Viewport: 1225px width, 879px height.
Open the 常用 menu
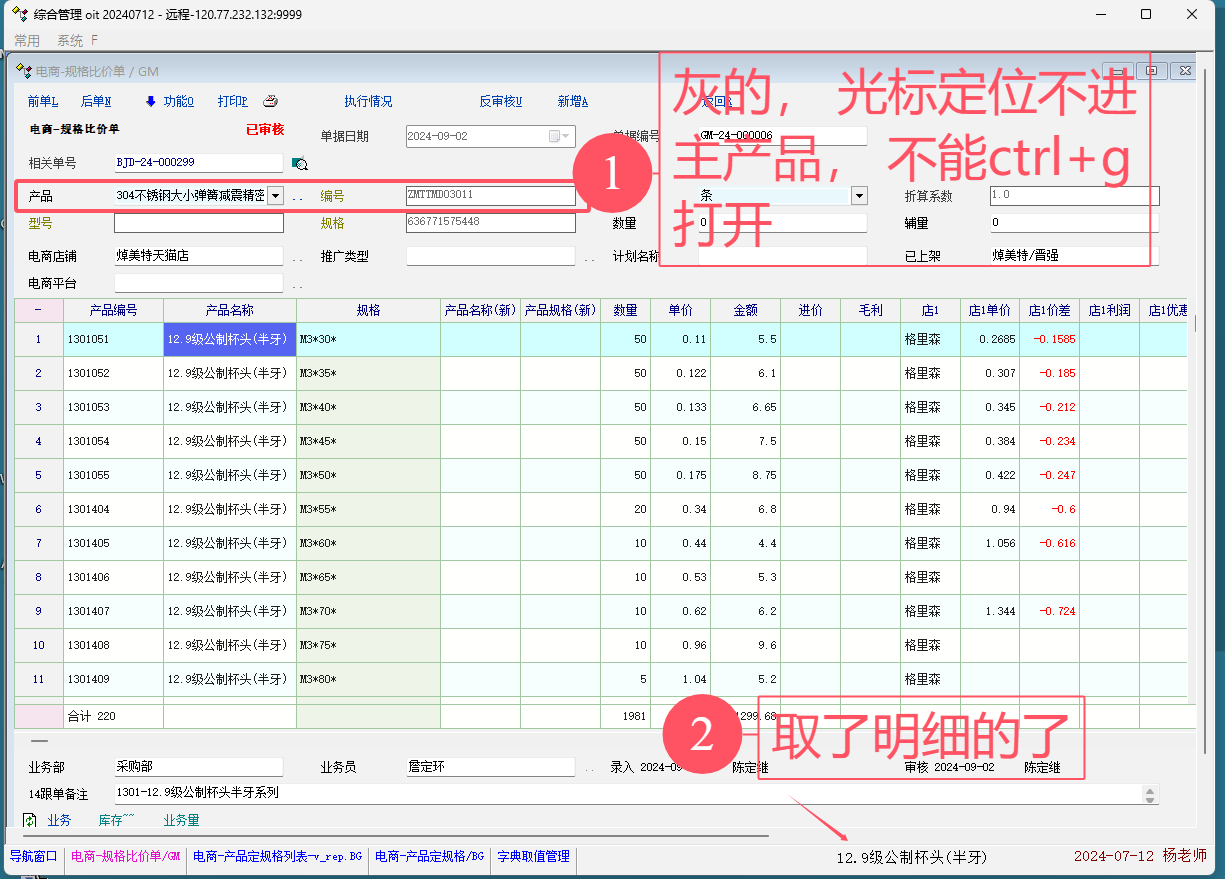coord(27,41)
